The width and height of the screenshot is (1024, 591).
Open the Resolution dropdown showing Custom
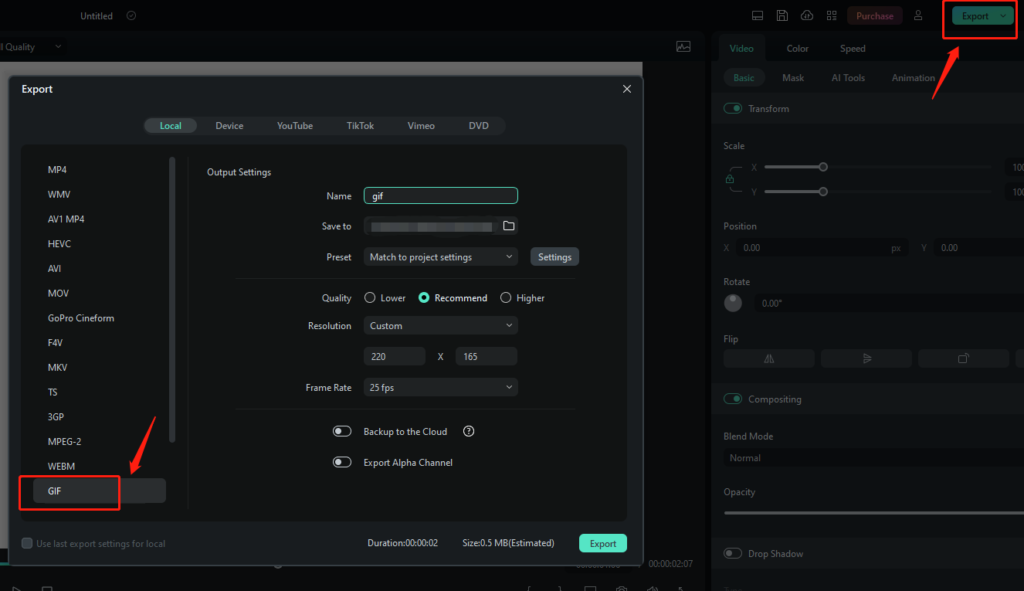pos(440,325)
